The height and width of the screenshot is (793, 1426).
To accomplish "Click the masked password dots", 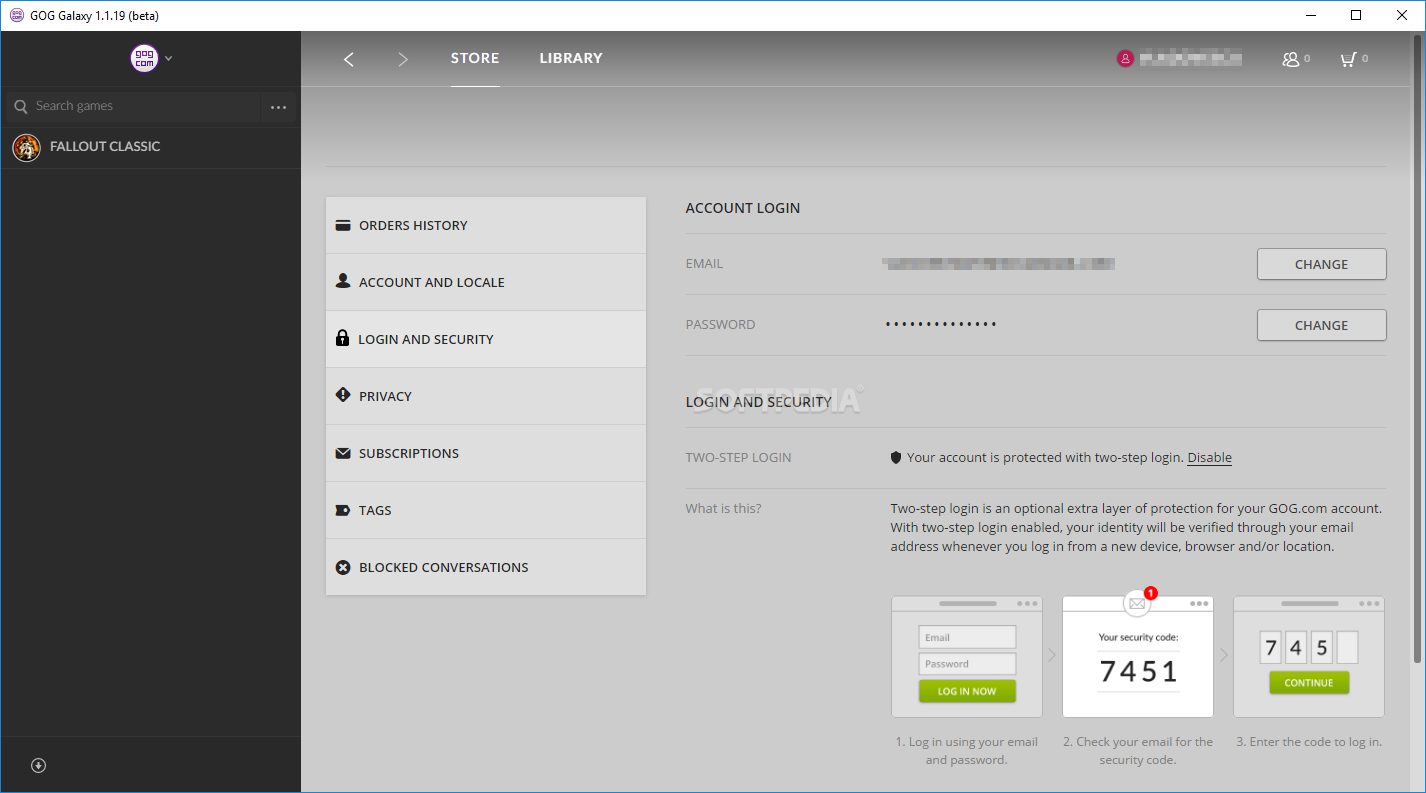I will 941,324.
